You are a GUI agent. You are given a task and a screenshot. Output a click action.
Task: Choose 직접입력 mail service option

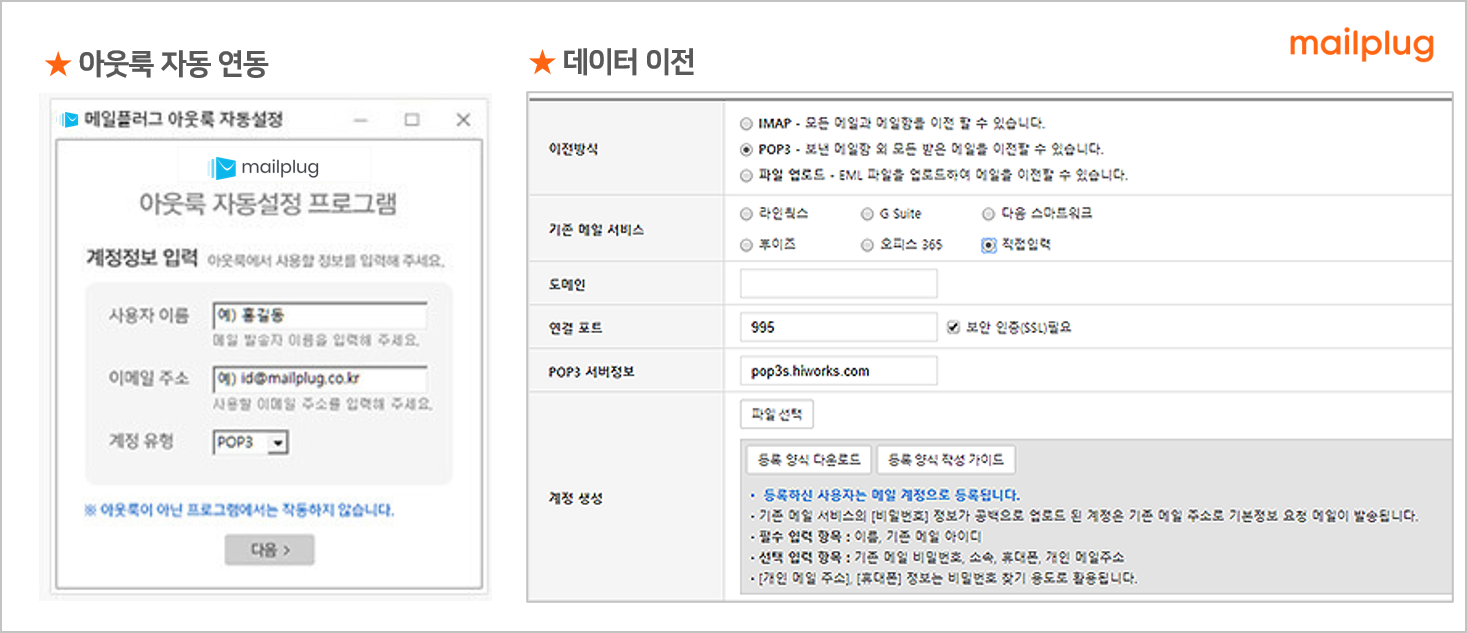[x=989, y=244]
